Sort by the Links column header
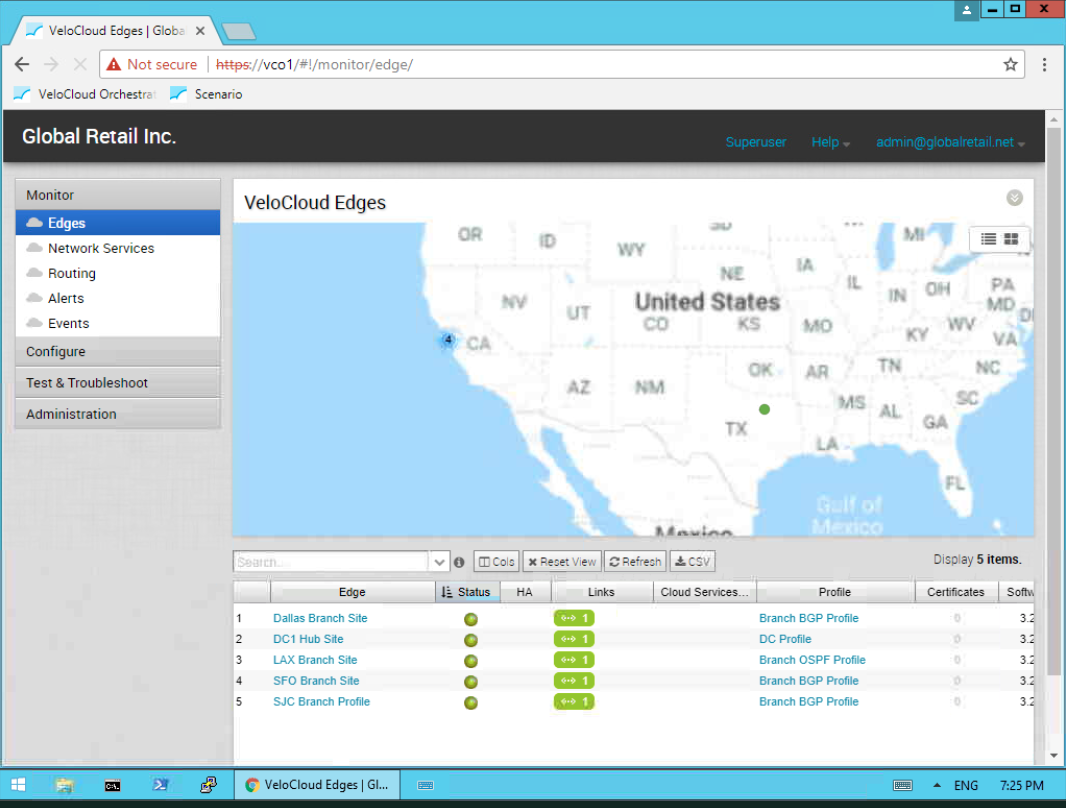1066x808 pixels. tap(601, 592)
